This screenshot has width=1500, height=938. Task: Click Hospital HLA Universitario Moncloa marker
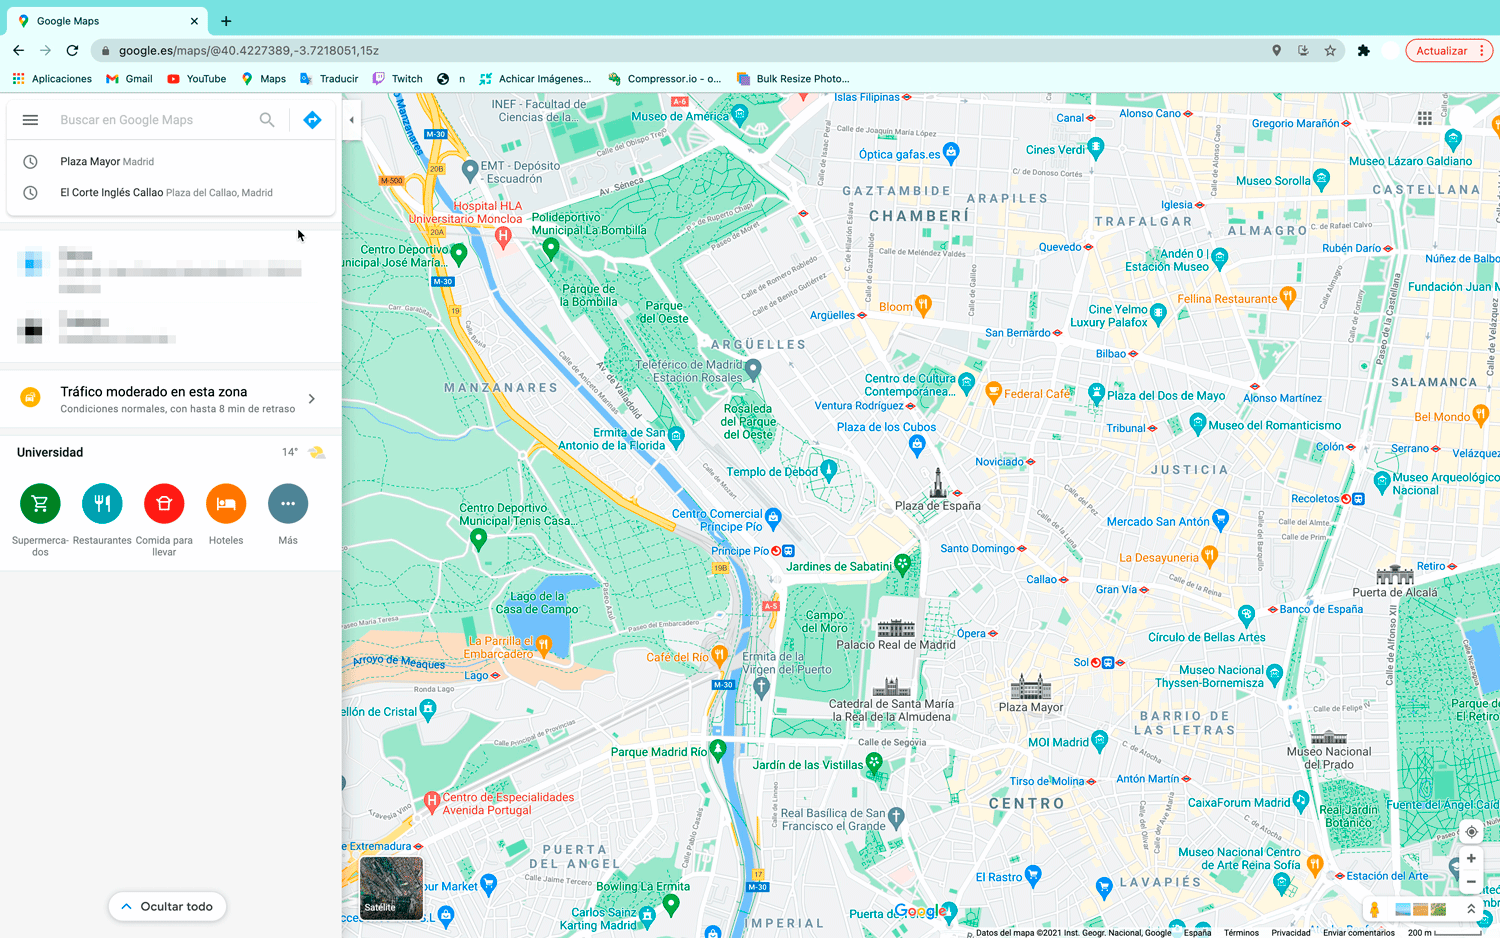pos(504,237)
